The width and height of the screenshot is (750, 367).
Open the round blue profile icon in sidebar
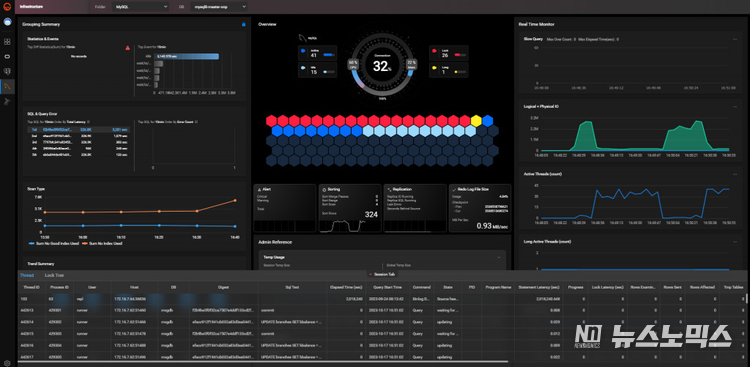(7, 22)
